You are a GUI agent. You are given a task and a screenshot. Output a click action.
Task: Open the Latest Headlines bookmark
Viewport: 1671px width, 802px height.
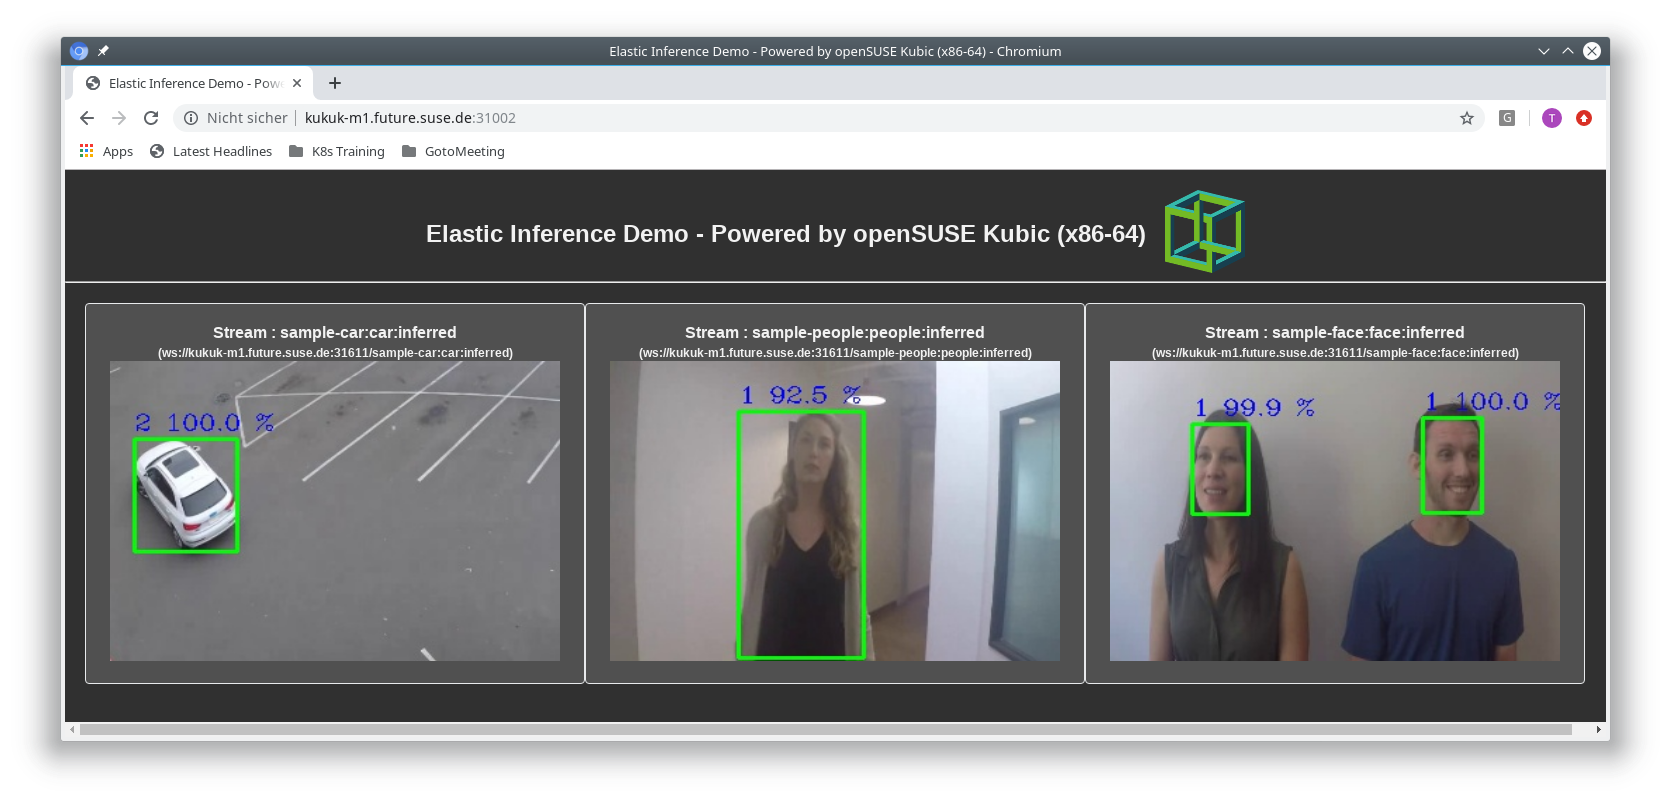[211, 151]
